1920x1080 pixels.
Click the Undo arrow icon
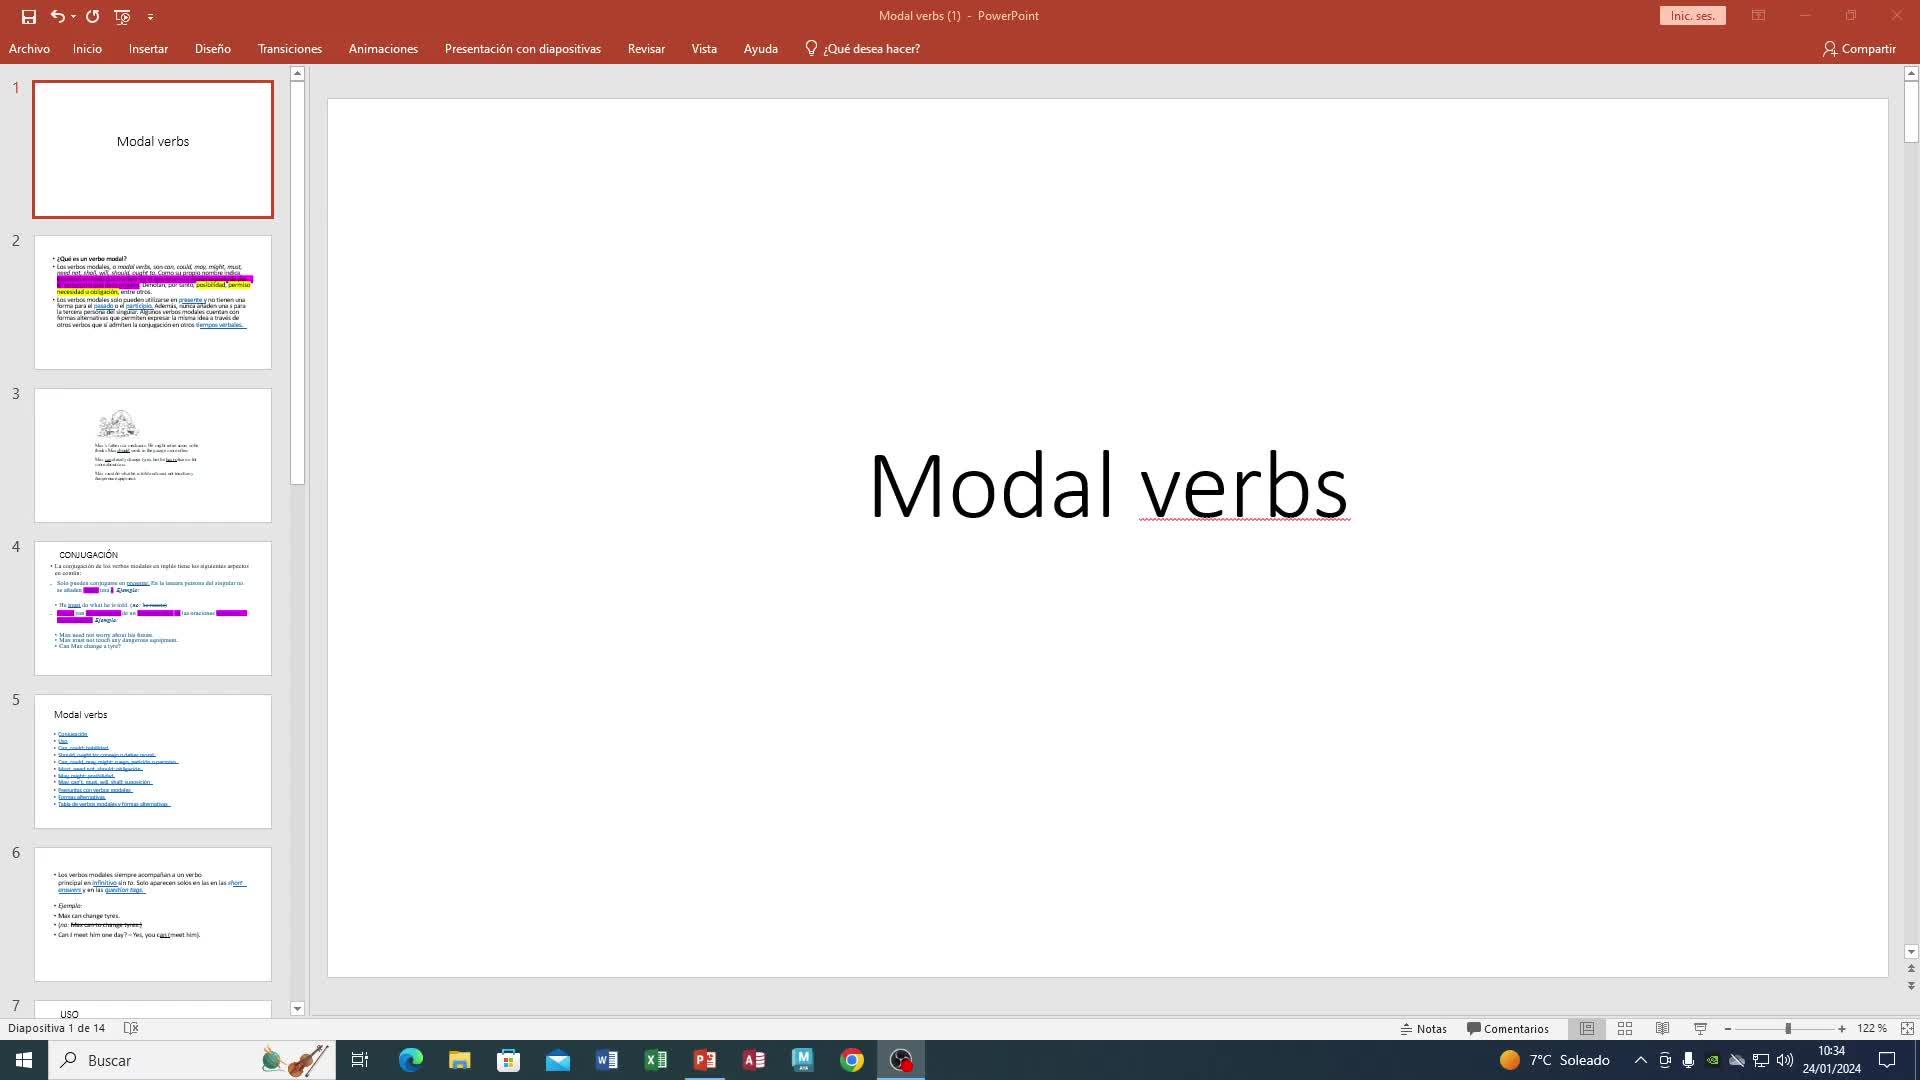[57, 16]
